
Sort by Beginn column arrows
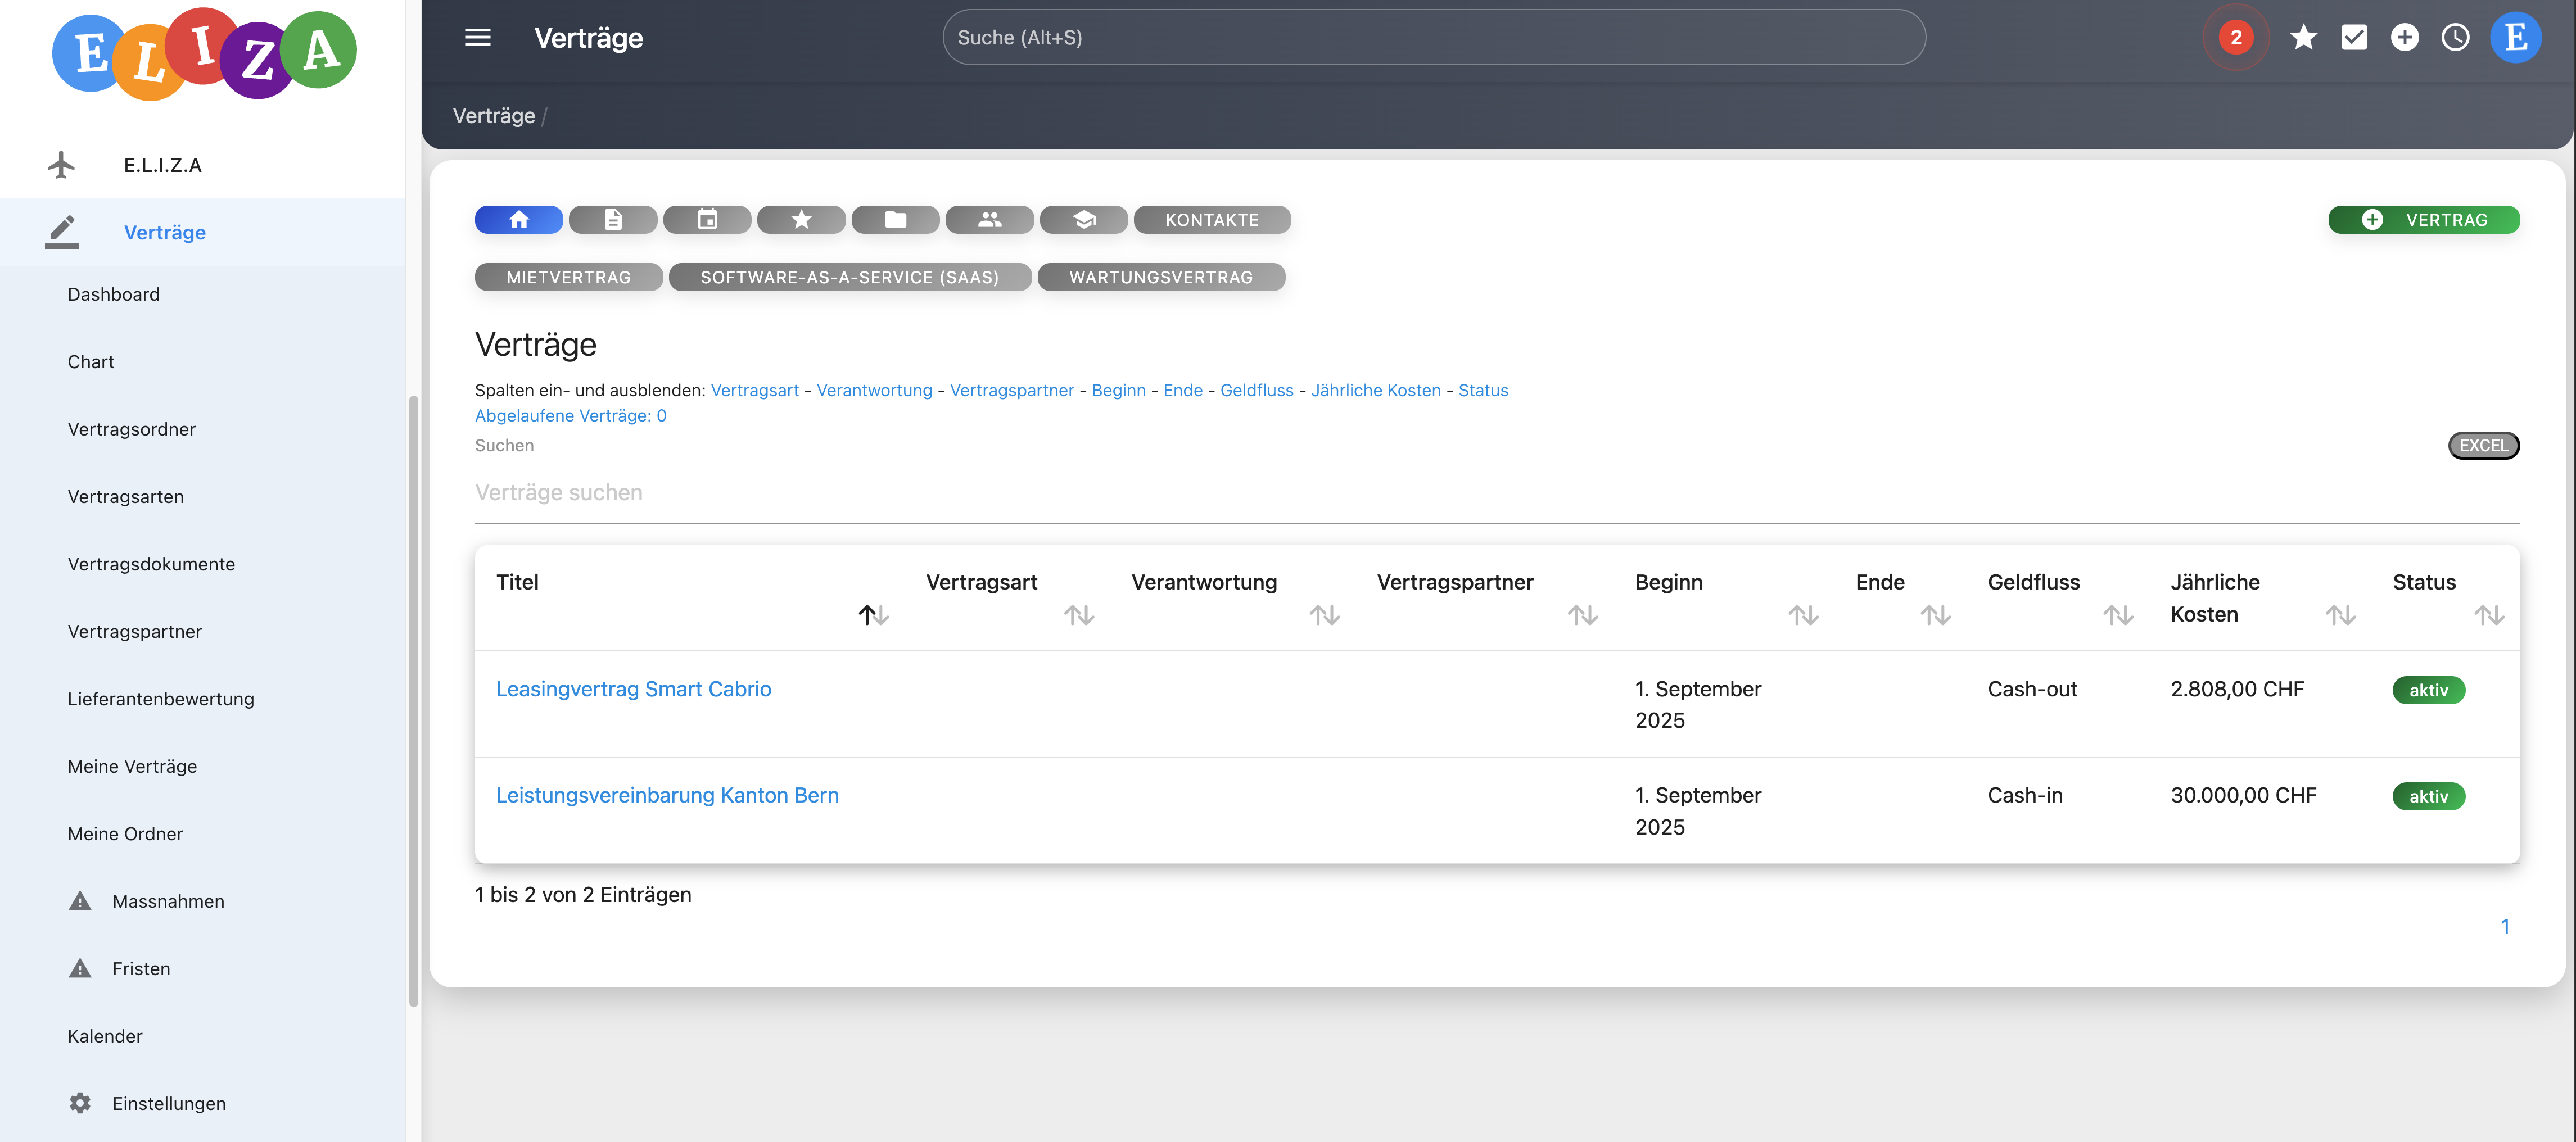tap(1803, 615)
